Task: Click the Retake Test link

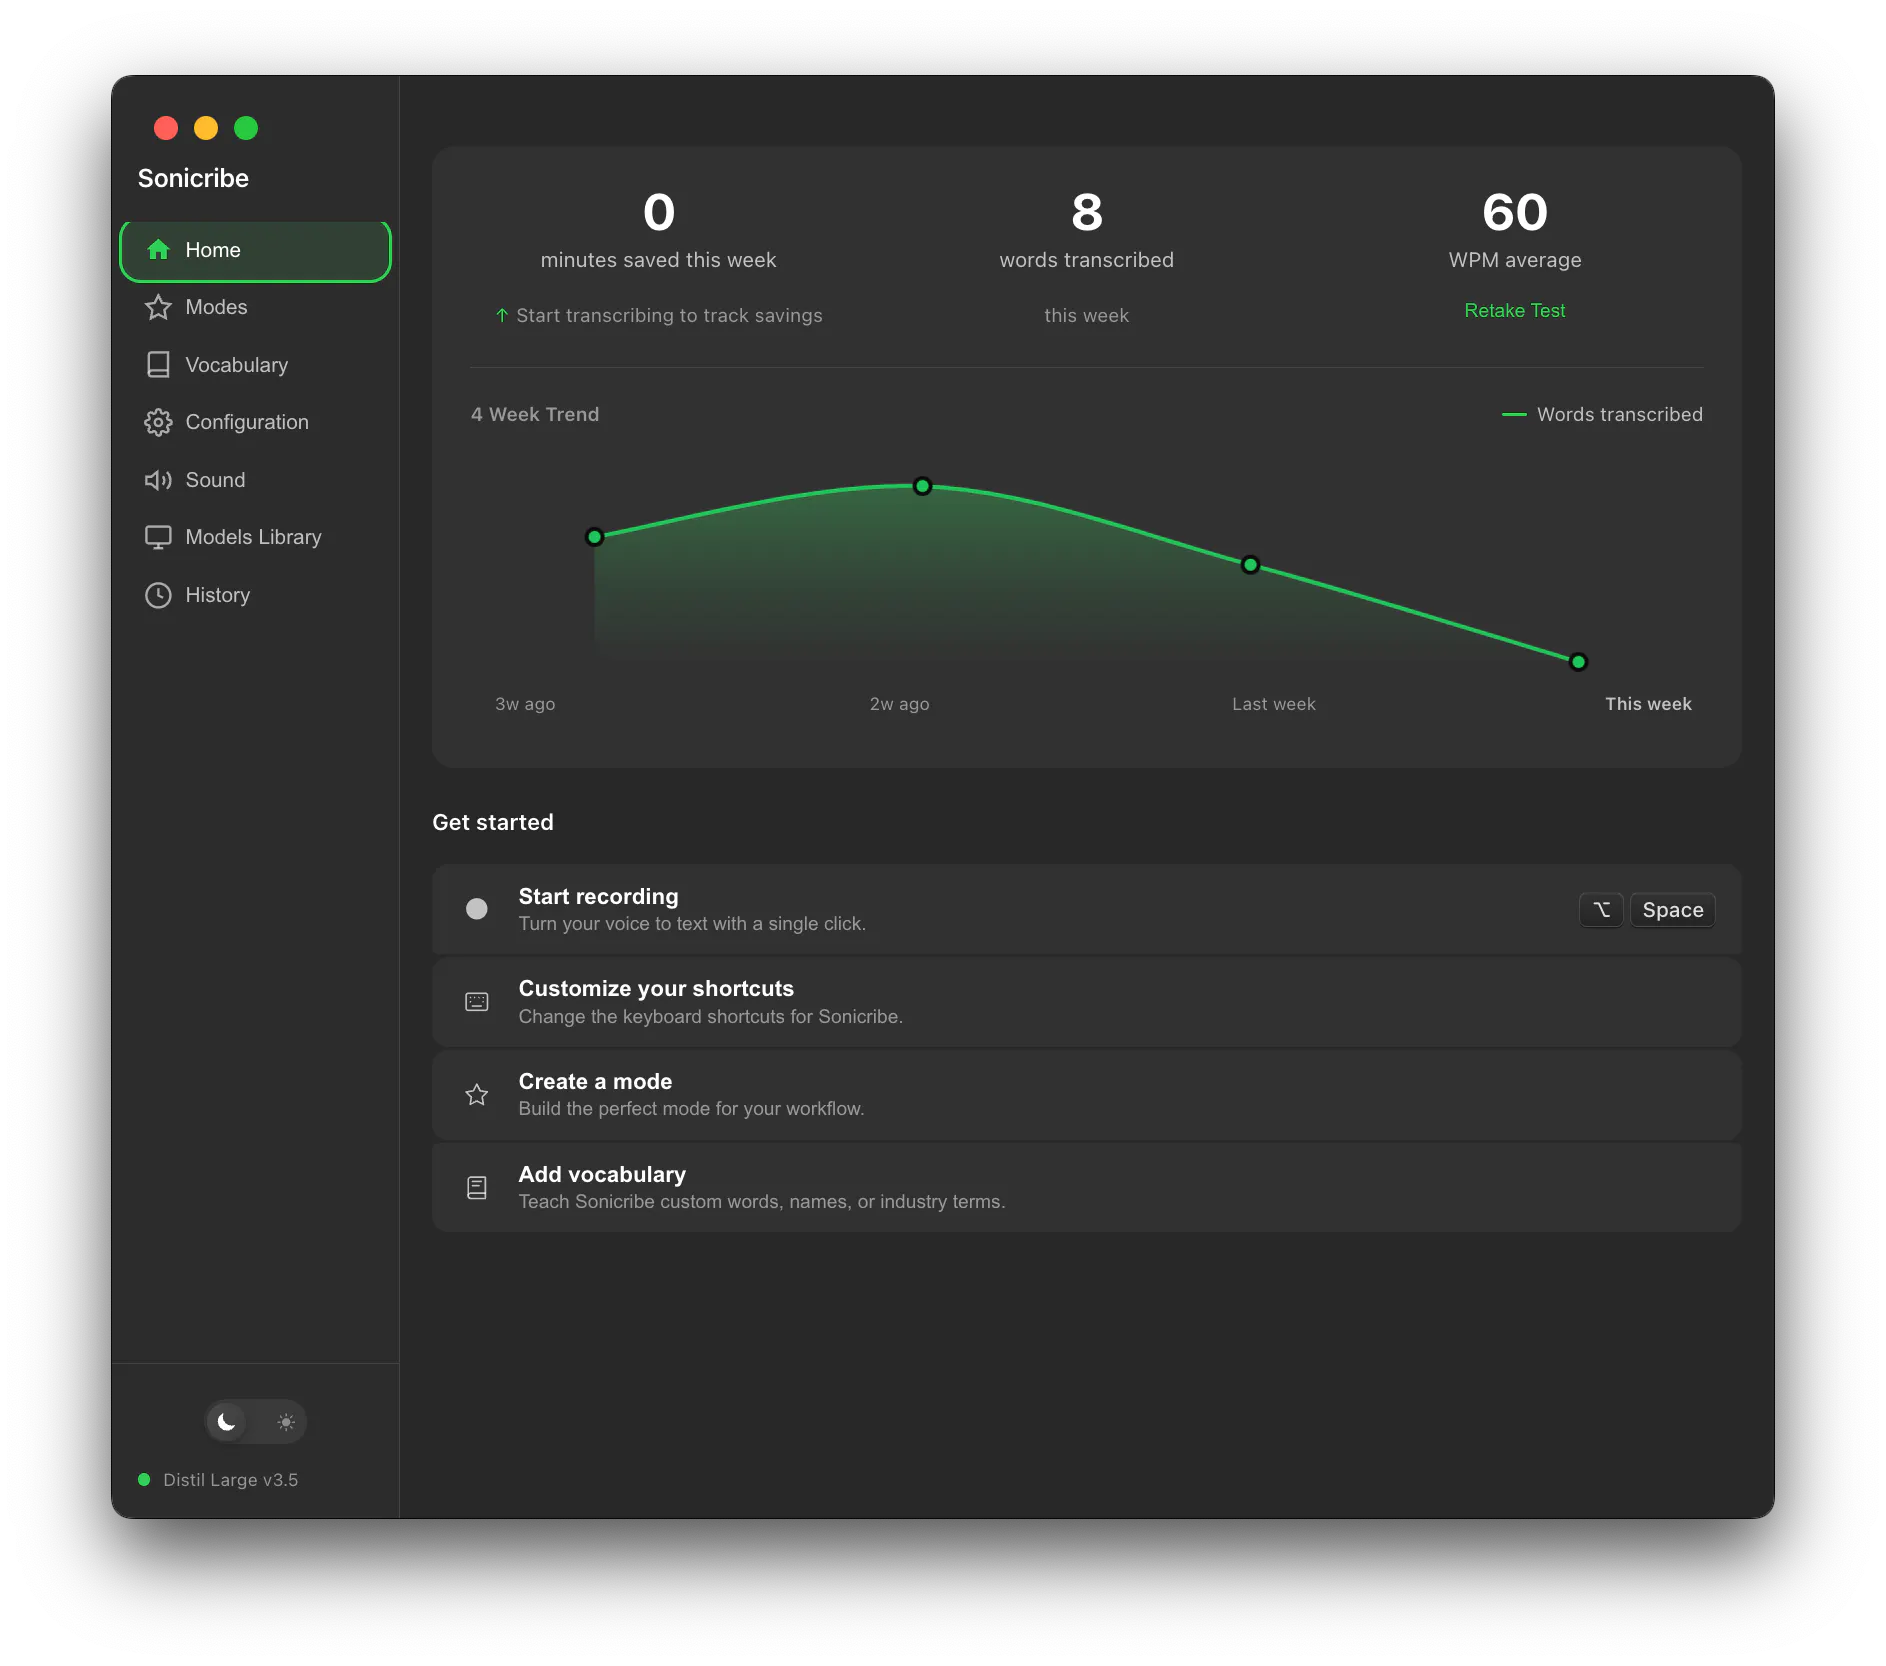Action: point(1515,311)
